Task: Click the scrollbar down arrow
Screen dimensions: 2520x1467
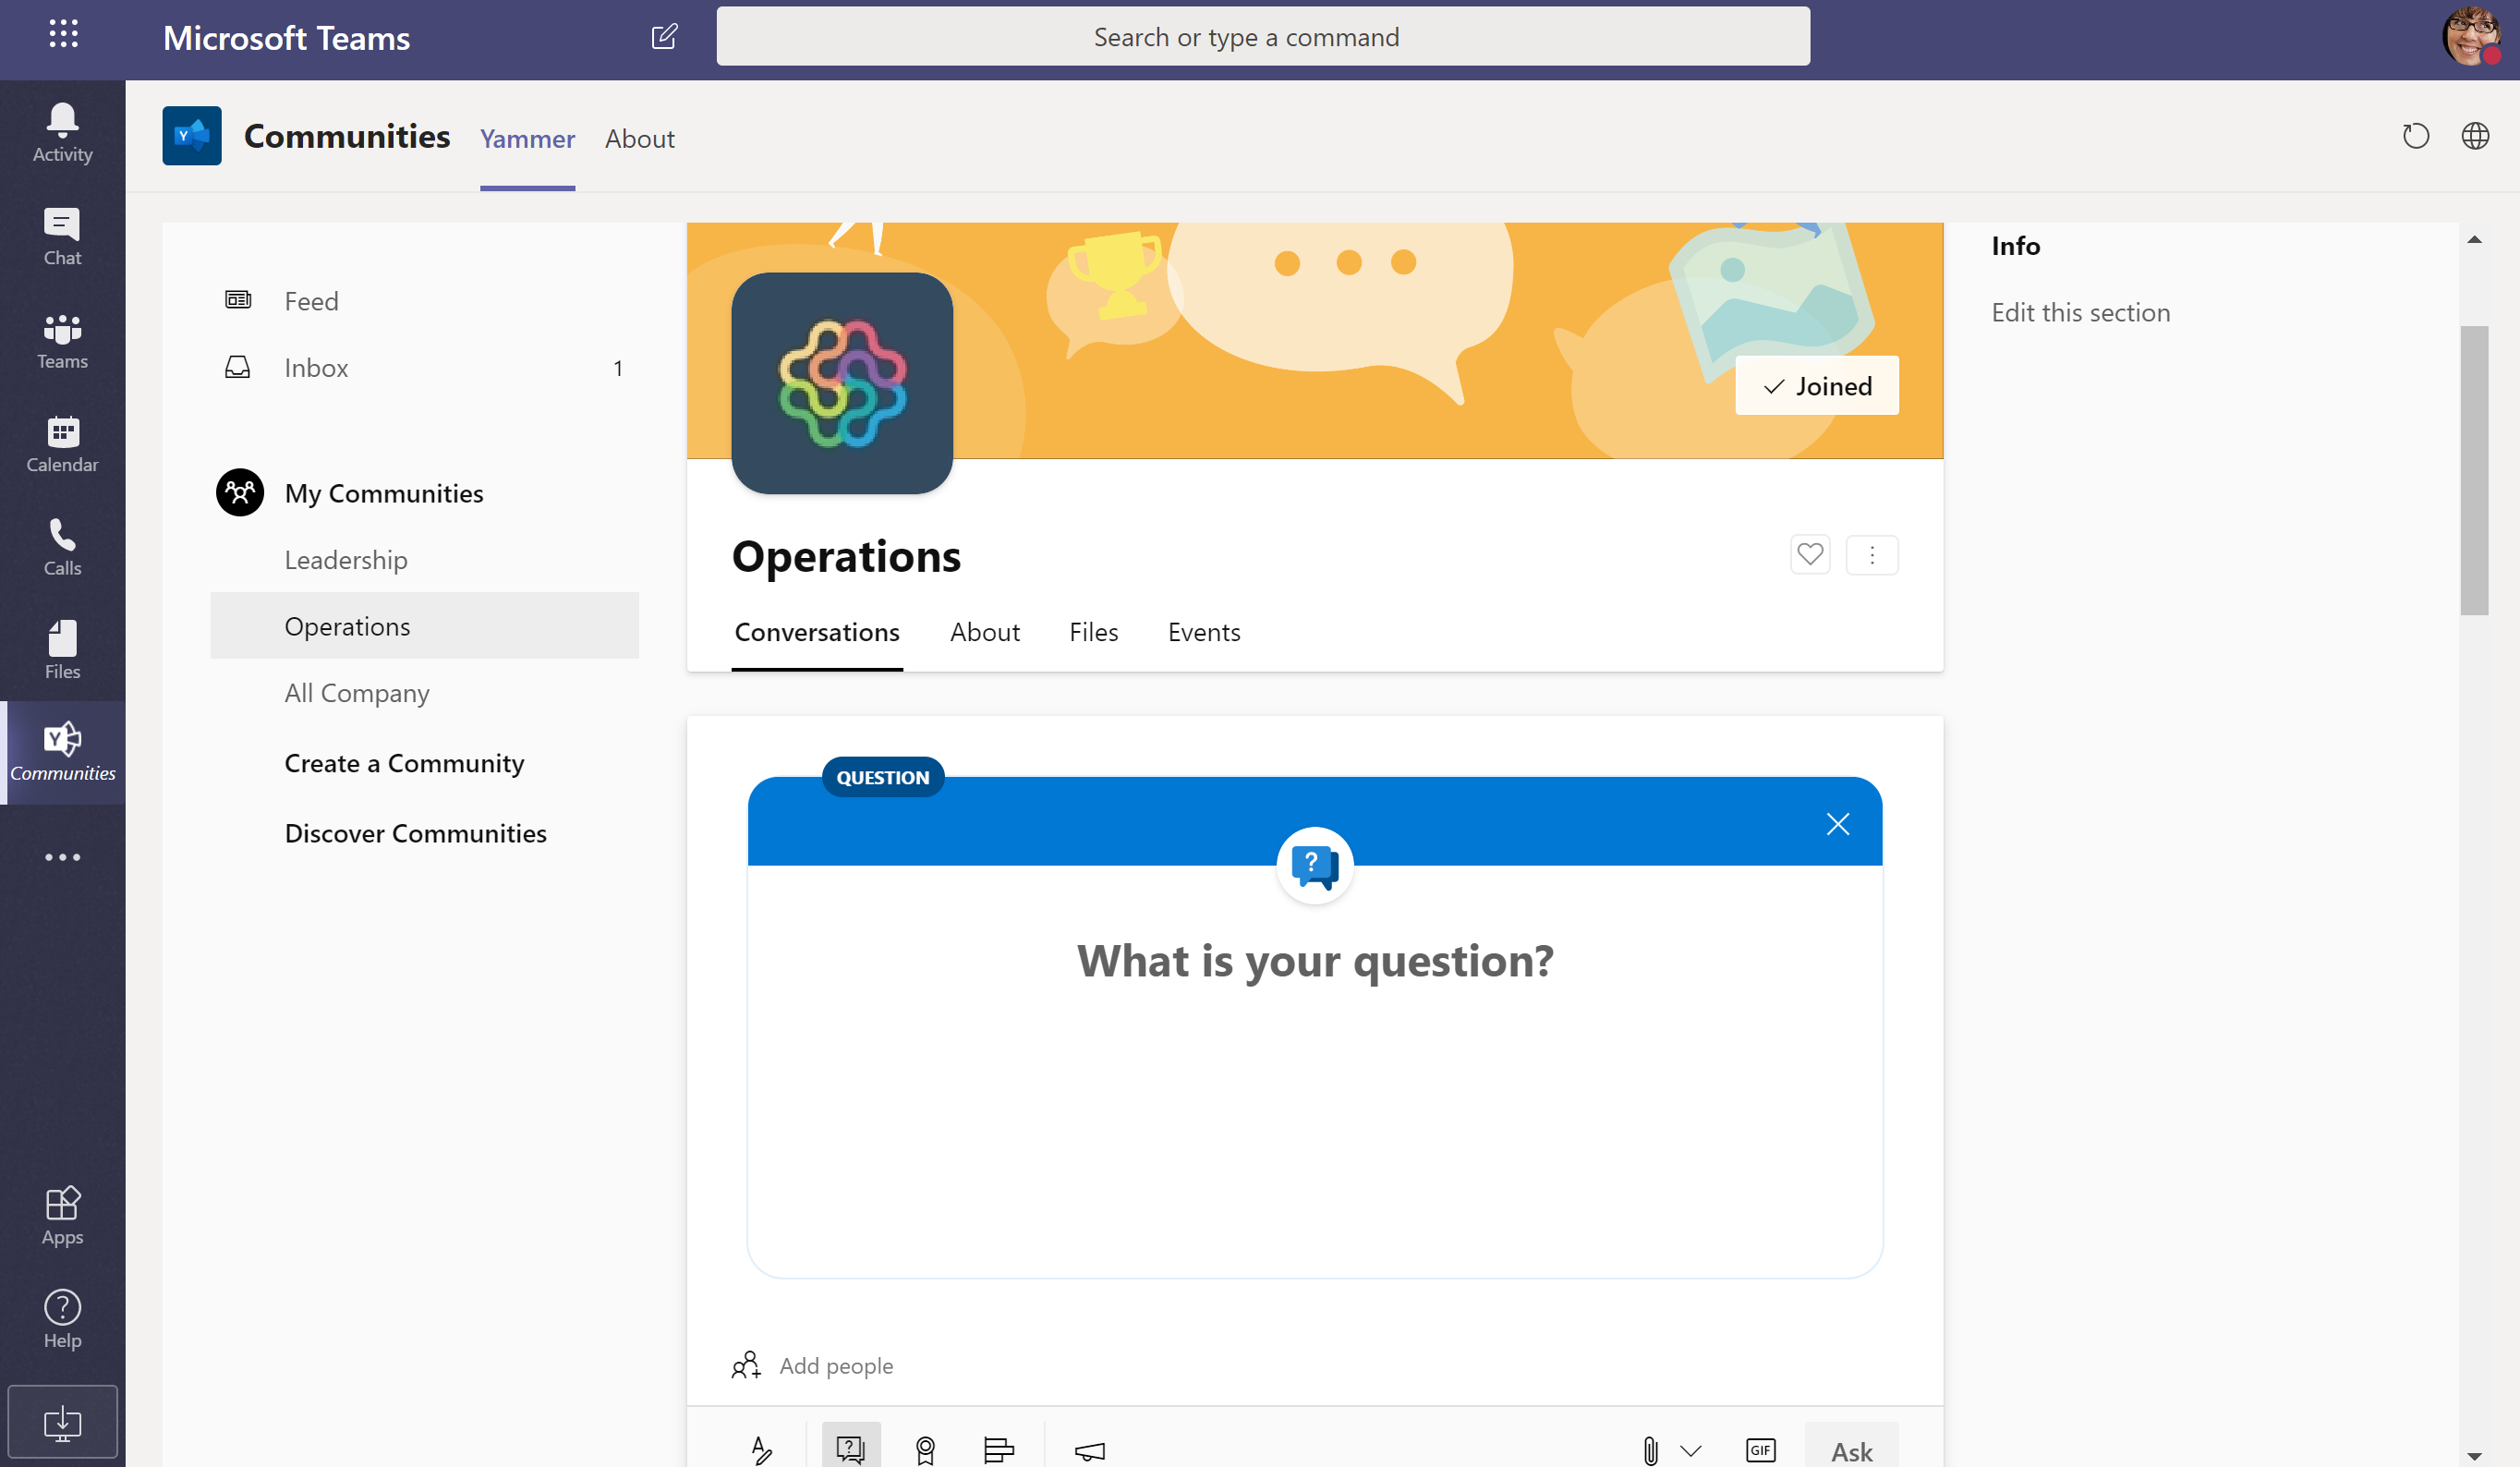Action: pos(2474,1455)
